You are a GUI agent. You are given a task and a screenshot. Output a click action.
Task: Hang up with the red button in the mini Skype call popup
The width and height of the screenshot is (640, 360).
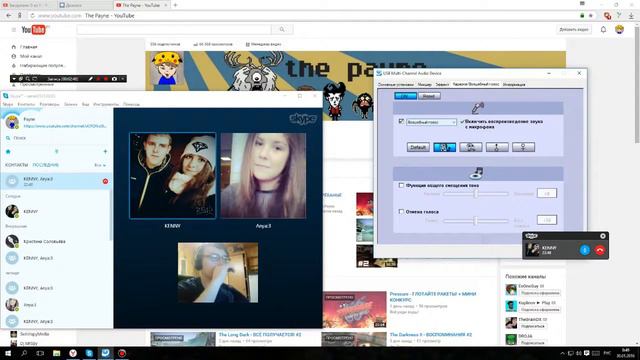[600, 250]
